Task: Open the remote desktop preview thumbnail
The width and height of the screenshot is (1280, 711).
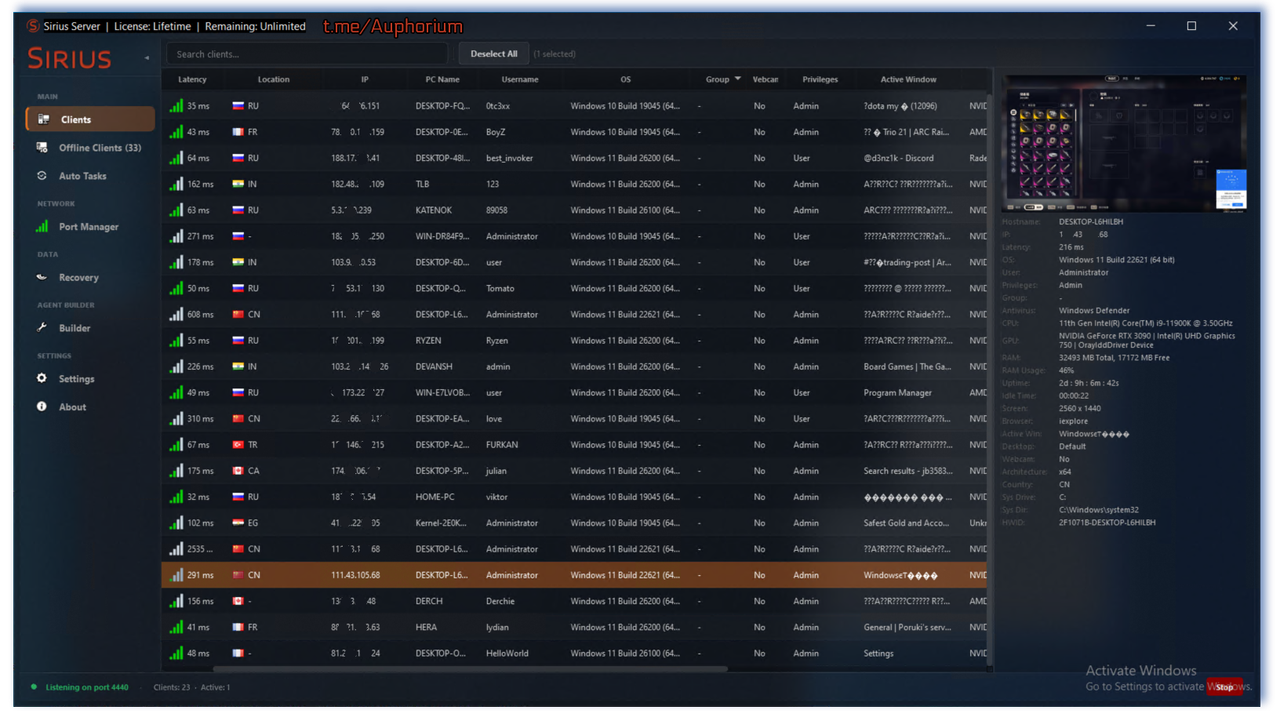Action: (1125, 143)
